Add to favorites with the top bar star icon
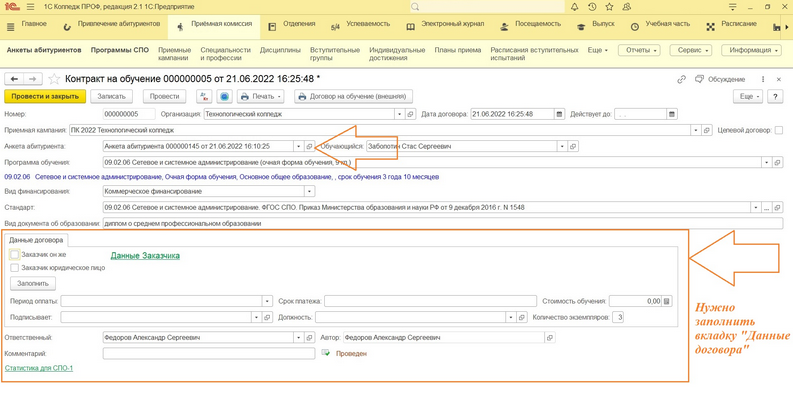The image size is (793, 400). [609, 7]
